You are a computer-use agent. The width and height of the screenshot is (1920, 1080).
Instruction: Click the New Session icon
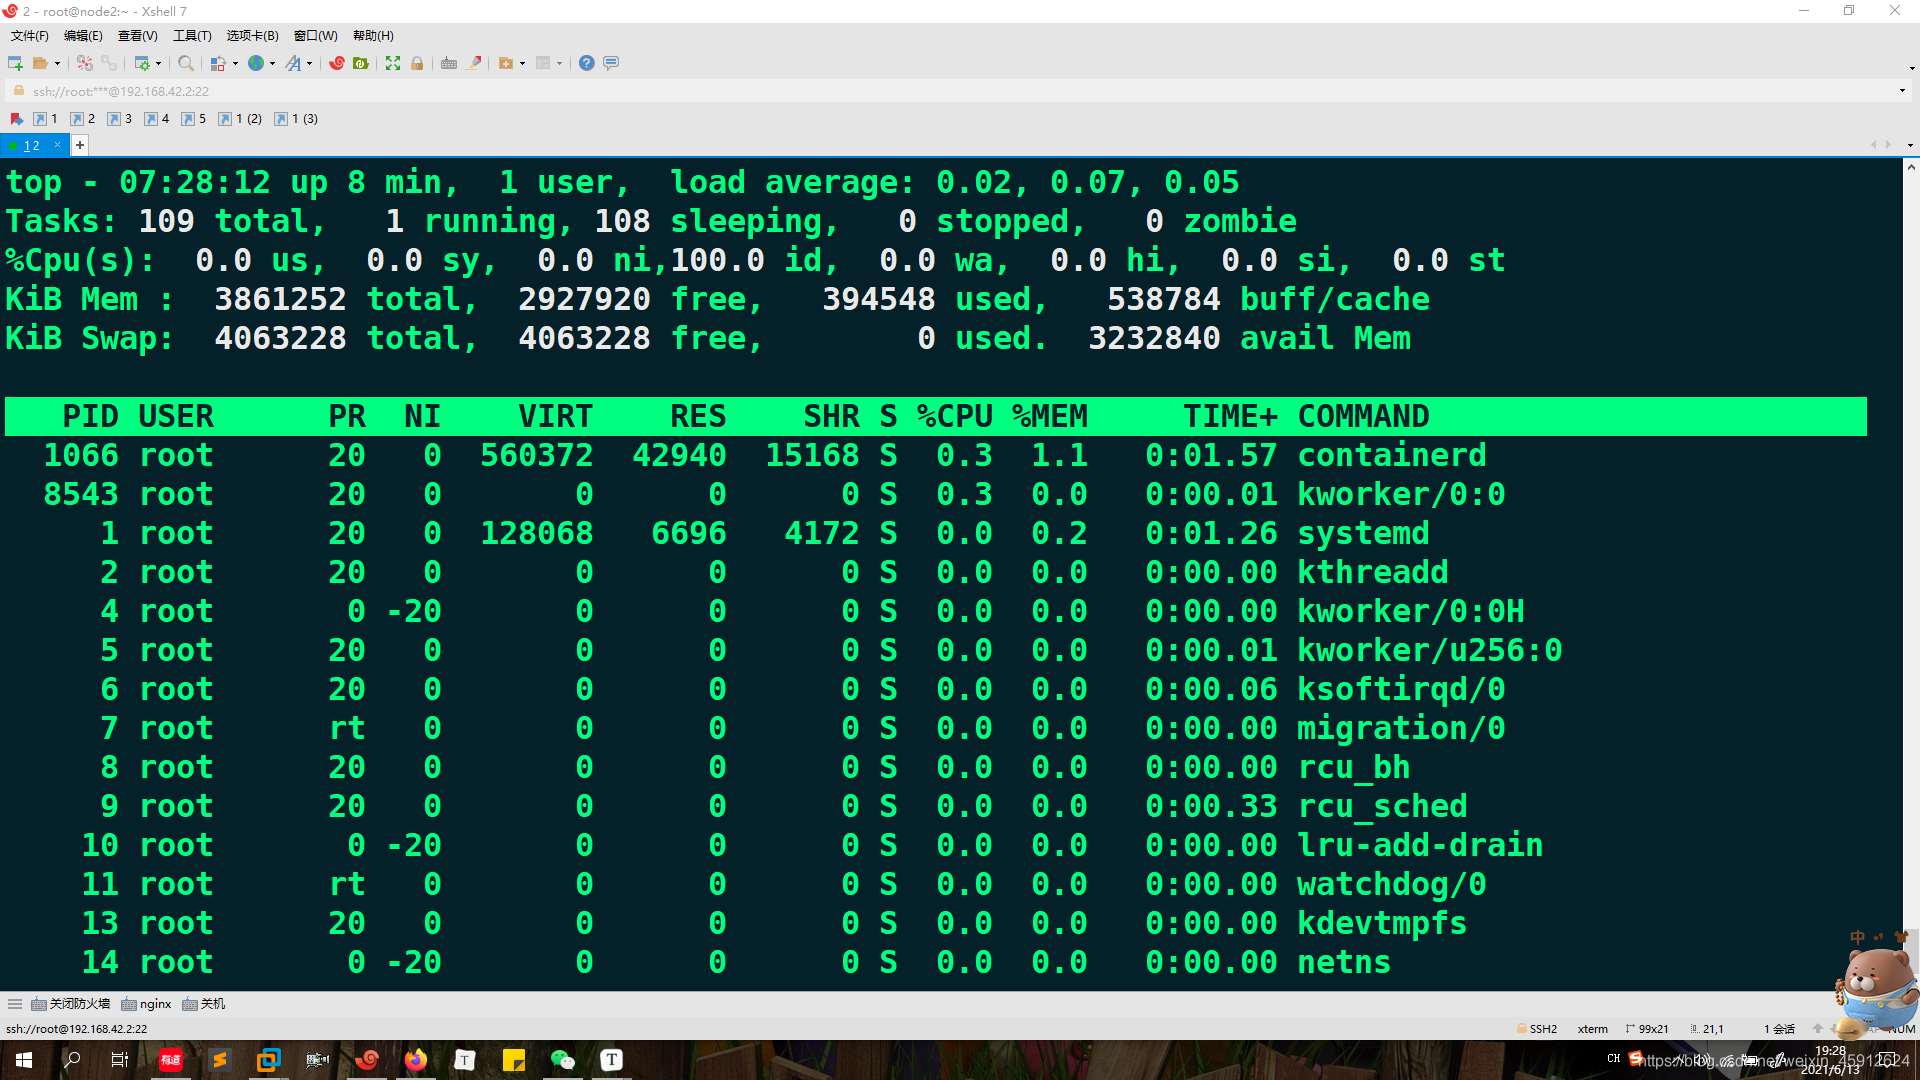coord(15,63)
